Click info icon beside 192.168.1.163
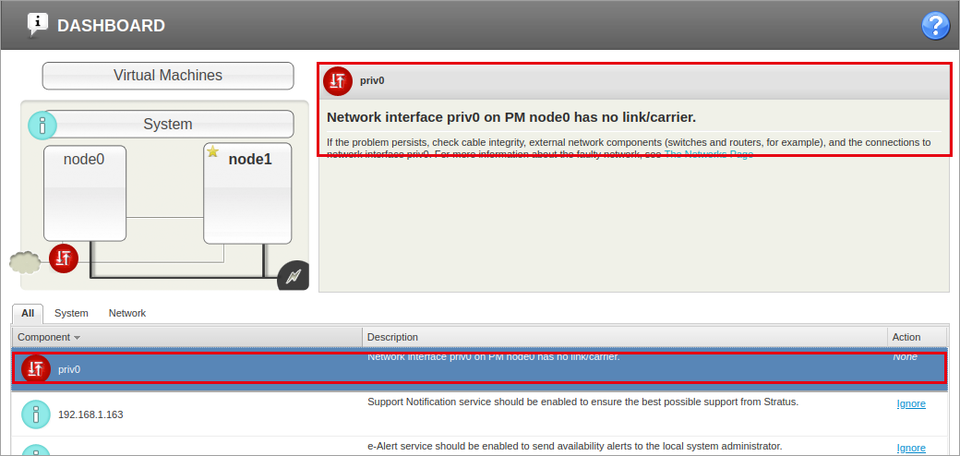Screen dimensions: 960x456 coord(36,414)
